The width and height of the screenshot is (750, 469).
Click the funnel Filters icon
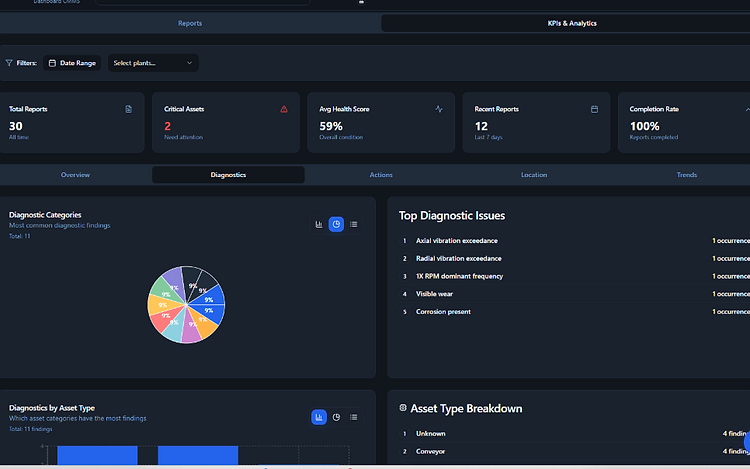9,63
